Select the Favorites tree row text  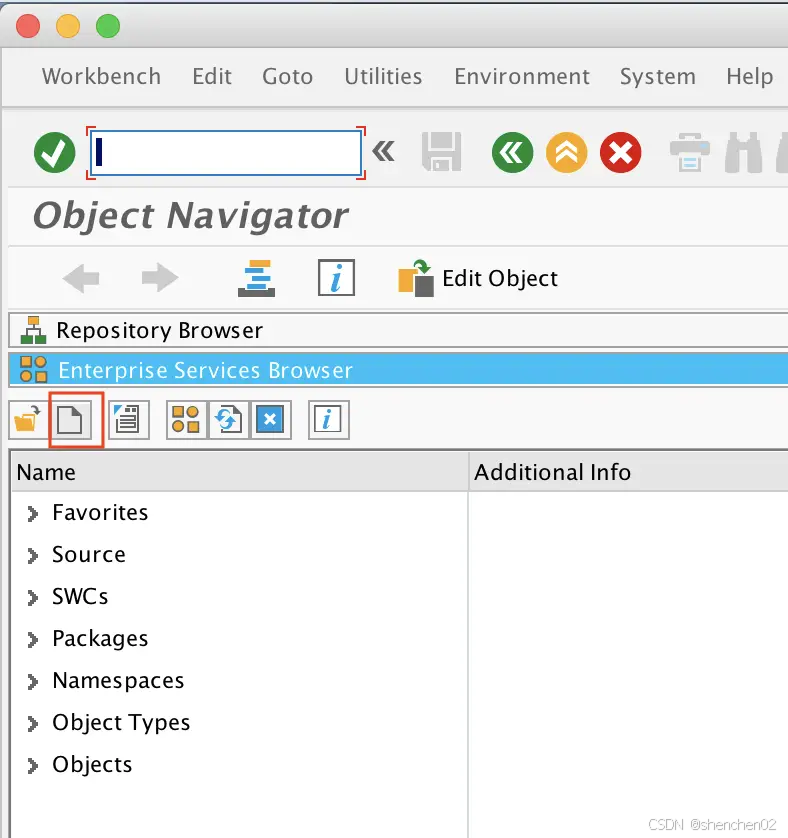tap(100, 513)
